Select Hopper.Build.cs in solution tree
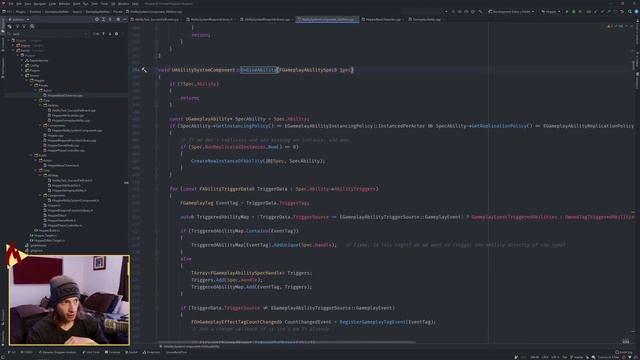The image size is (640, 360). (47, 231)
